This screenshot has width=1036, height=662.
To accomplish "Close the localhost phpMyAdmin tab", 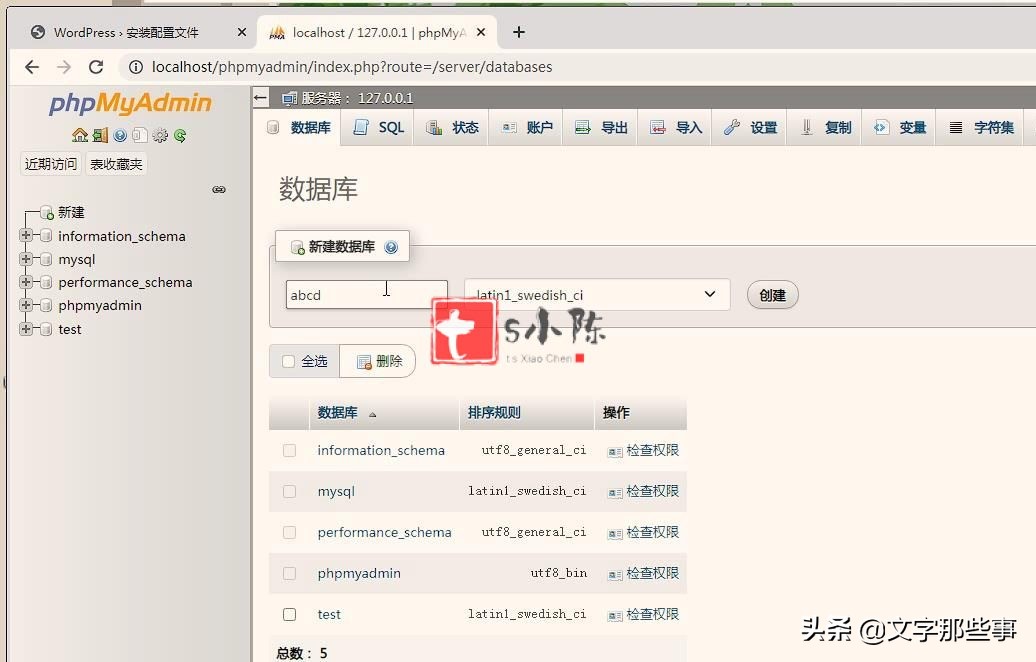I will pos(481,32).
